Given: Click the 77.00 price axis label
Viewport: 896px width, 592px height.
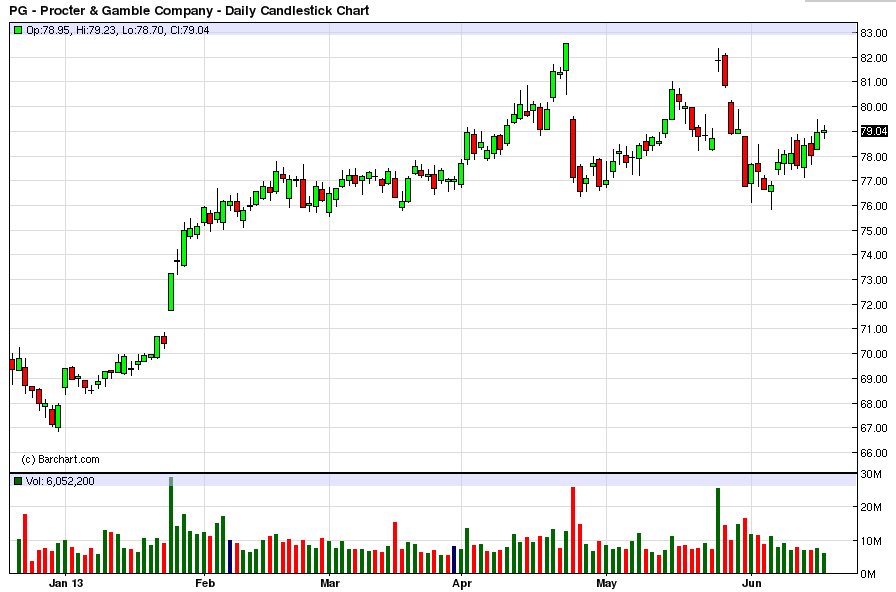Looking at the screenshot, I should pos(874,181).
